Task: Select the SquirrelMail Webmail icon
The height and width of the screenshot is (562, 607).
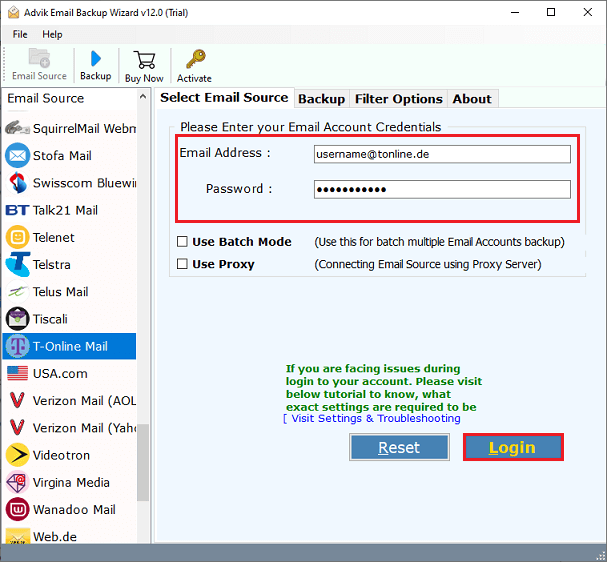Action: (17, 128)
